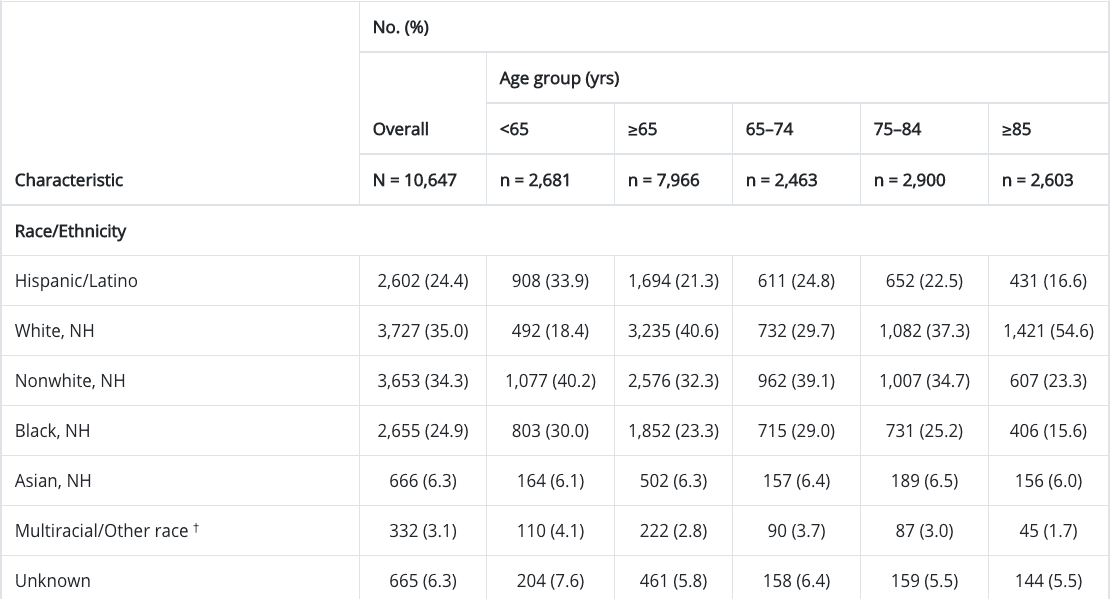This screenshot has height=599, width=1110.
Task: Select the Black, NH row label
Action: 54,431
